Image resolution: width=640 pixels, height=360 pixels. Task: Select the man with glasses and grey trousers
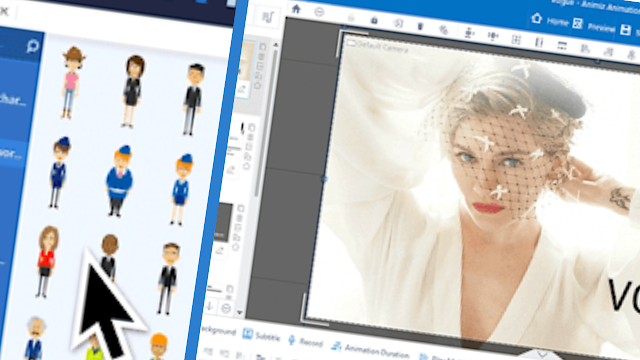coord(168,279)
